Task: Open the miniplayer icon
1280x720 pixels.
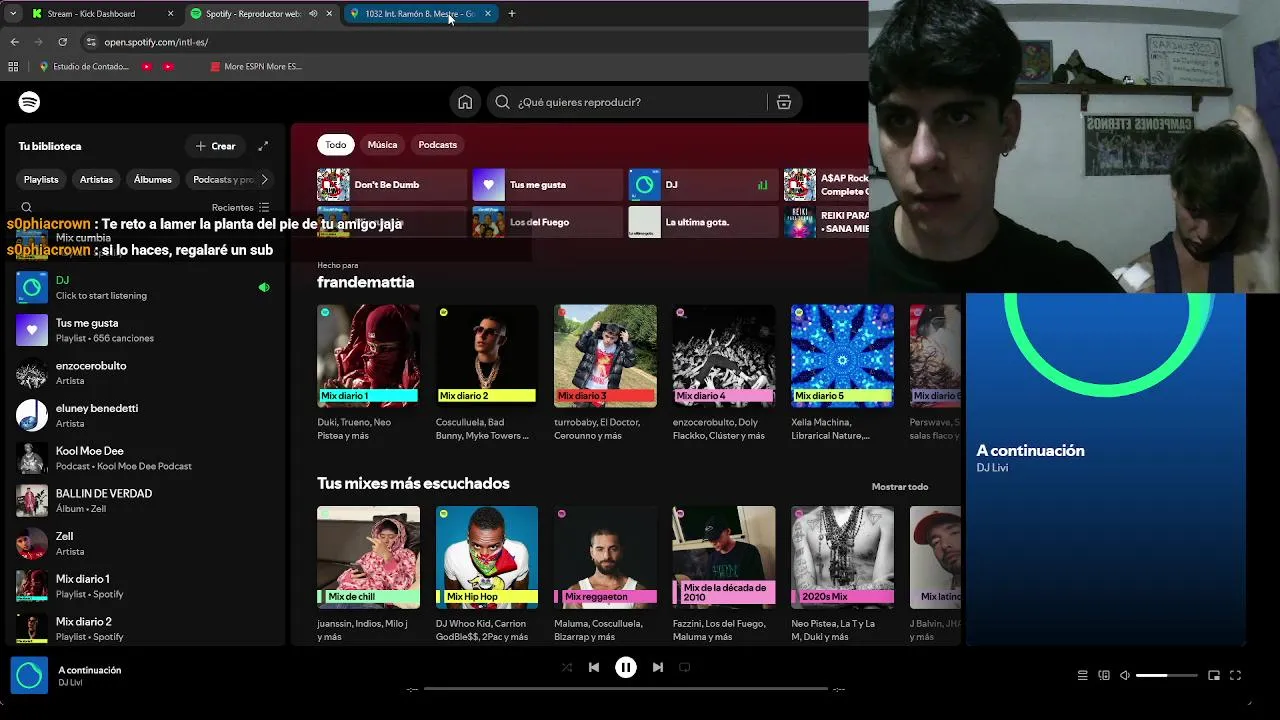Action: coord(1214,676)
